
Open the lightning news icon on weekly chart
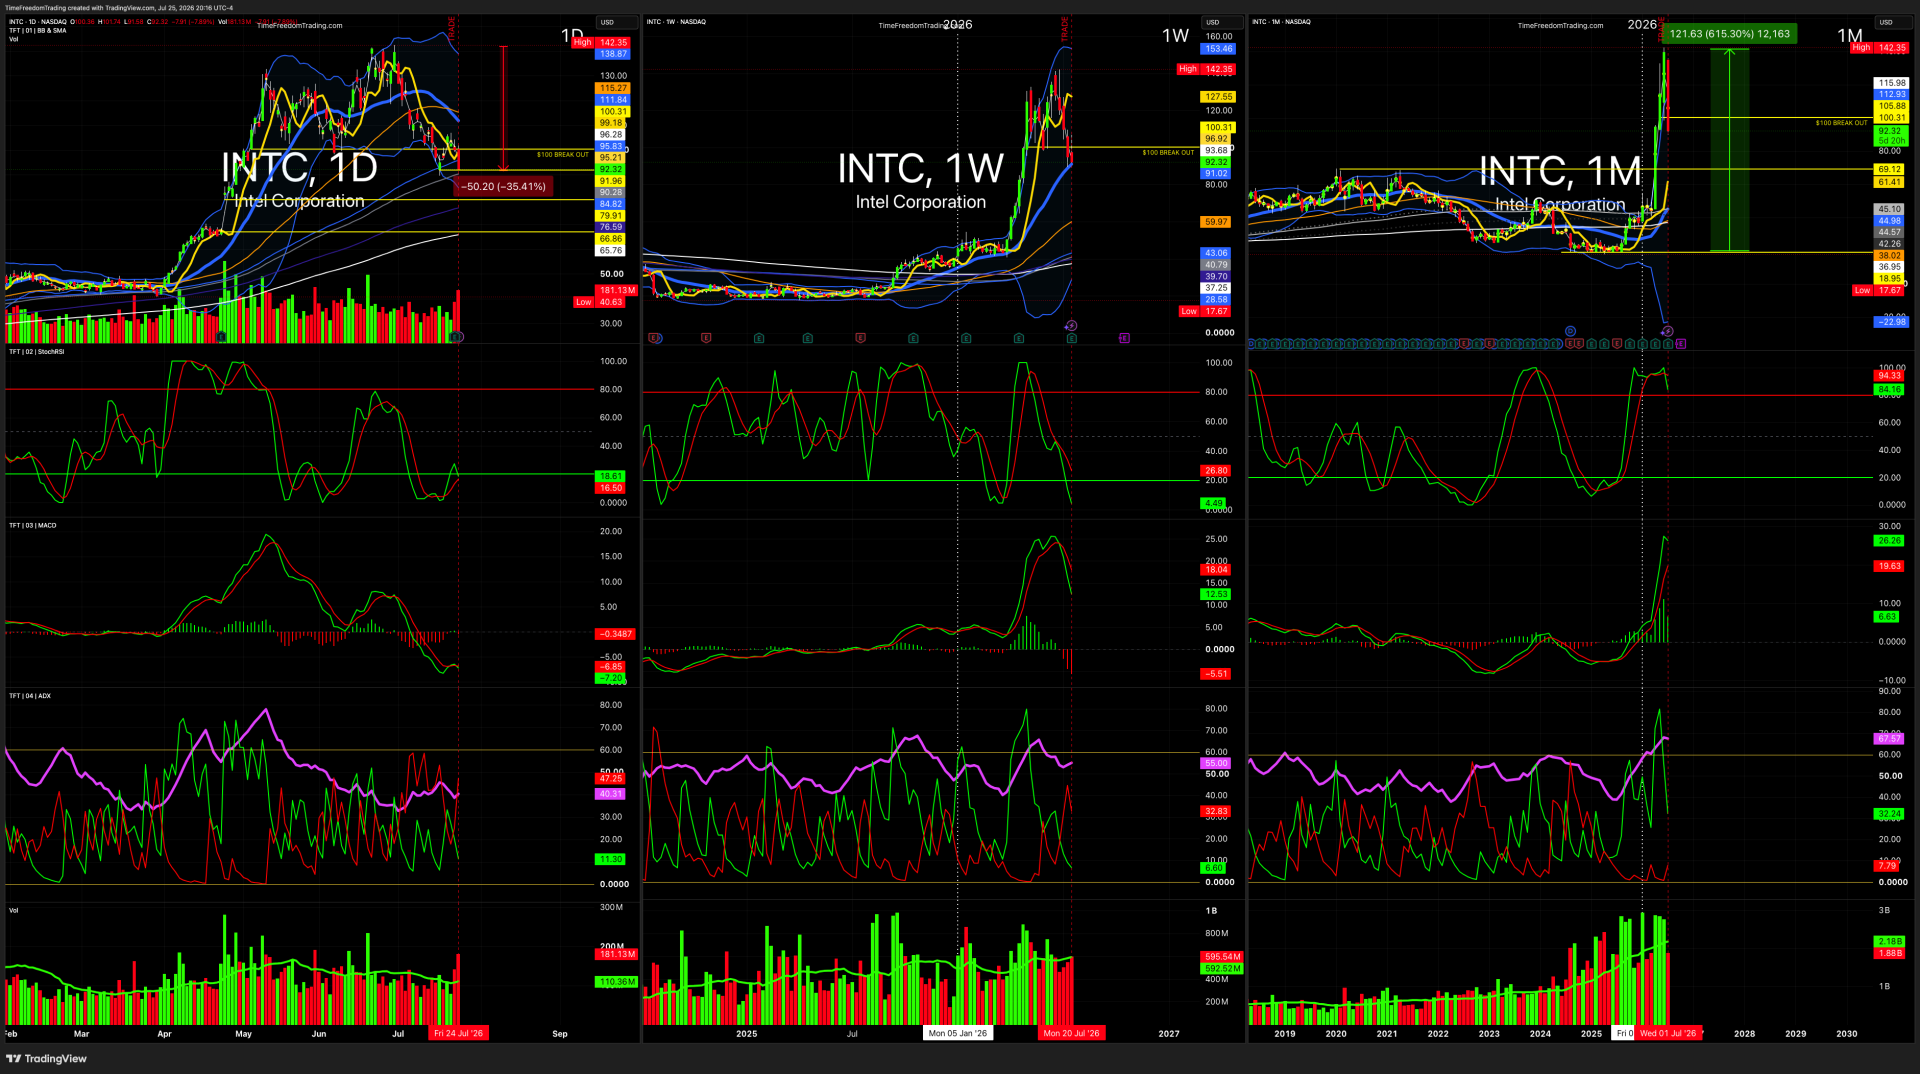(1071, 325)
